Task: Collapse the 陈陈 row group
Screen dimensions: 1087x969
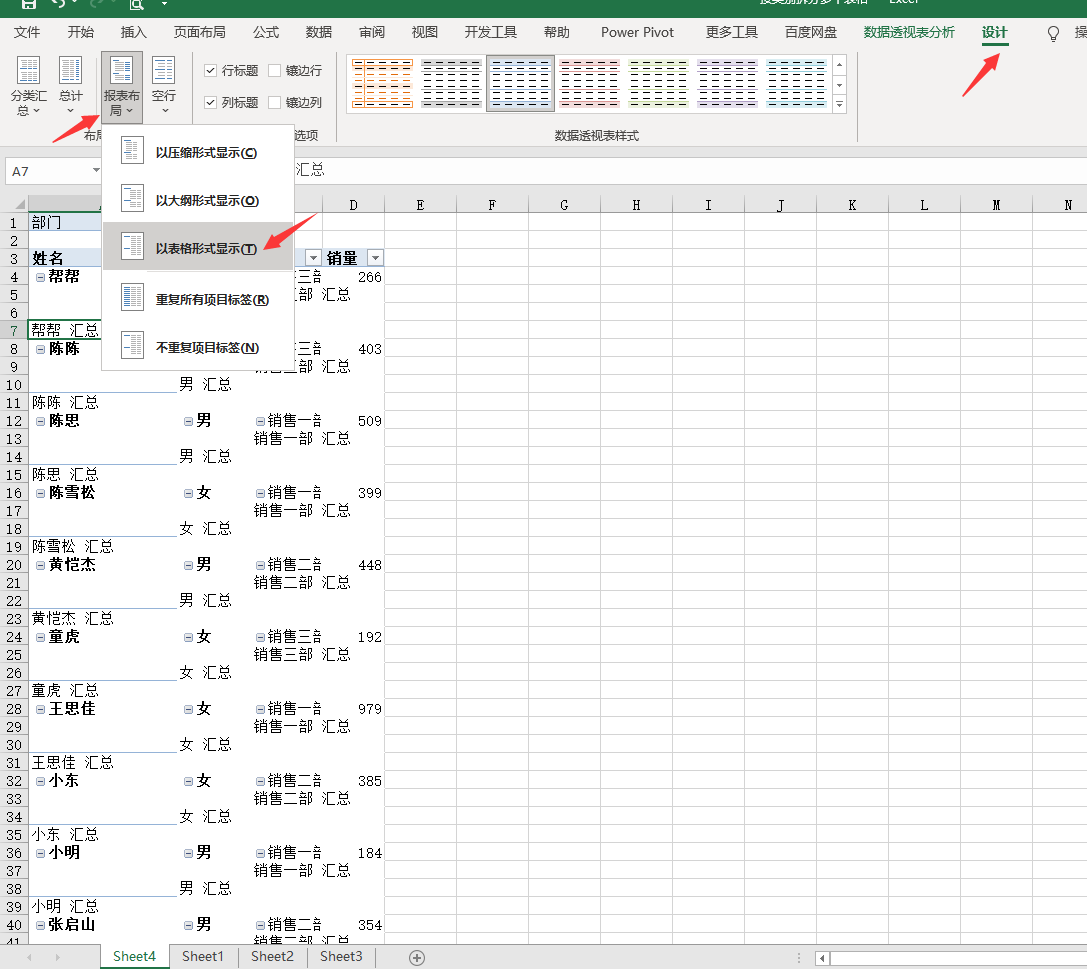Action: click(x=40, y=349)
